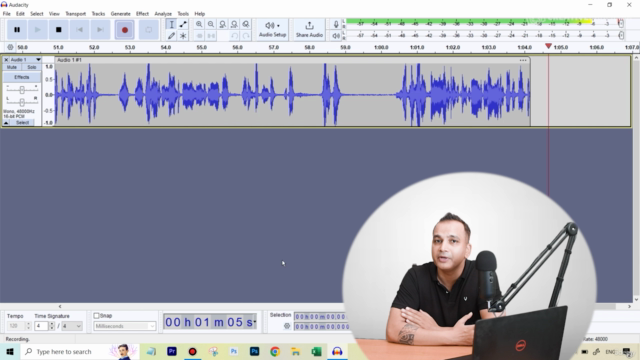Mute the Audio 1 track
This screenshot has height=360, width=640.
pyautogui.click(x=12, y=67)
